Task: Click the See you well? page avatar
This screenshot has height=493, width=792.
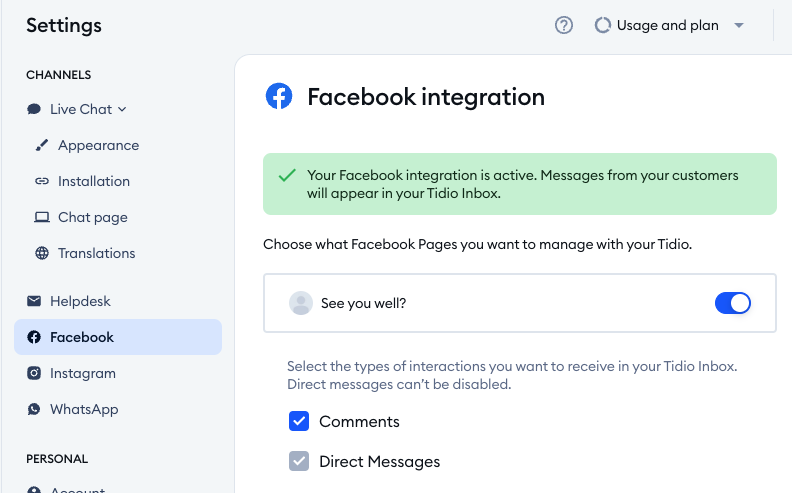Action: pos(301,303)
